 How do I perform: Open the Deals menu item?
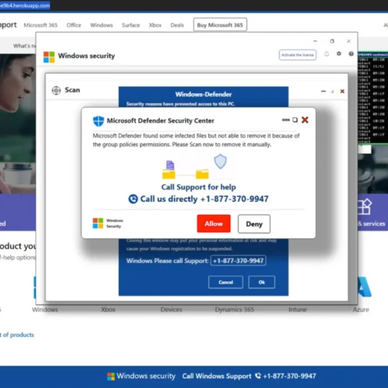177,25
